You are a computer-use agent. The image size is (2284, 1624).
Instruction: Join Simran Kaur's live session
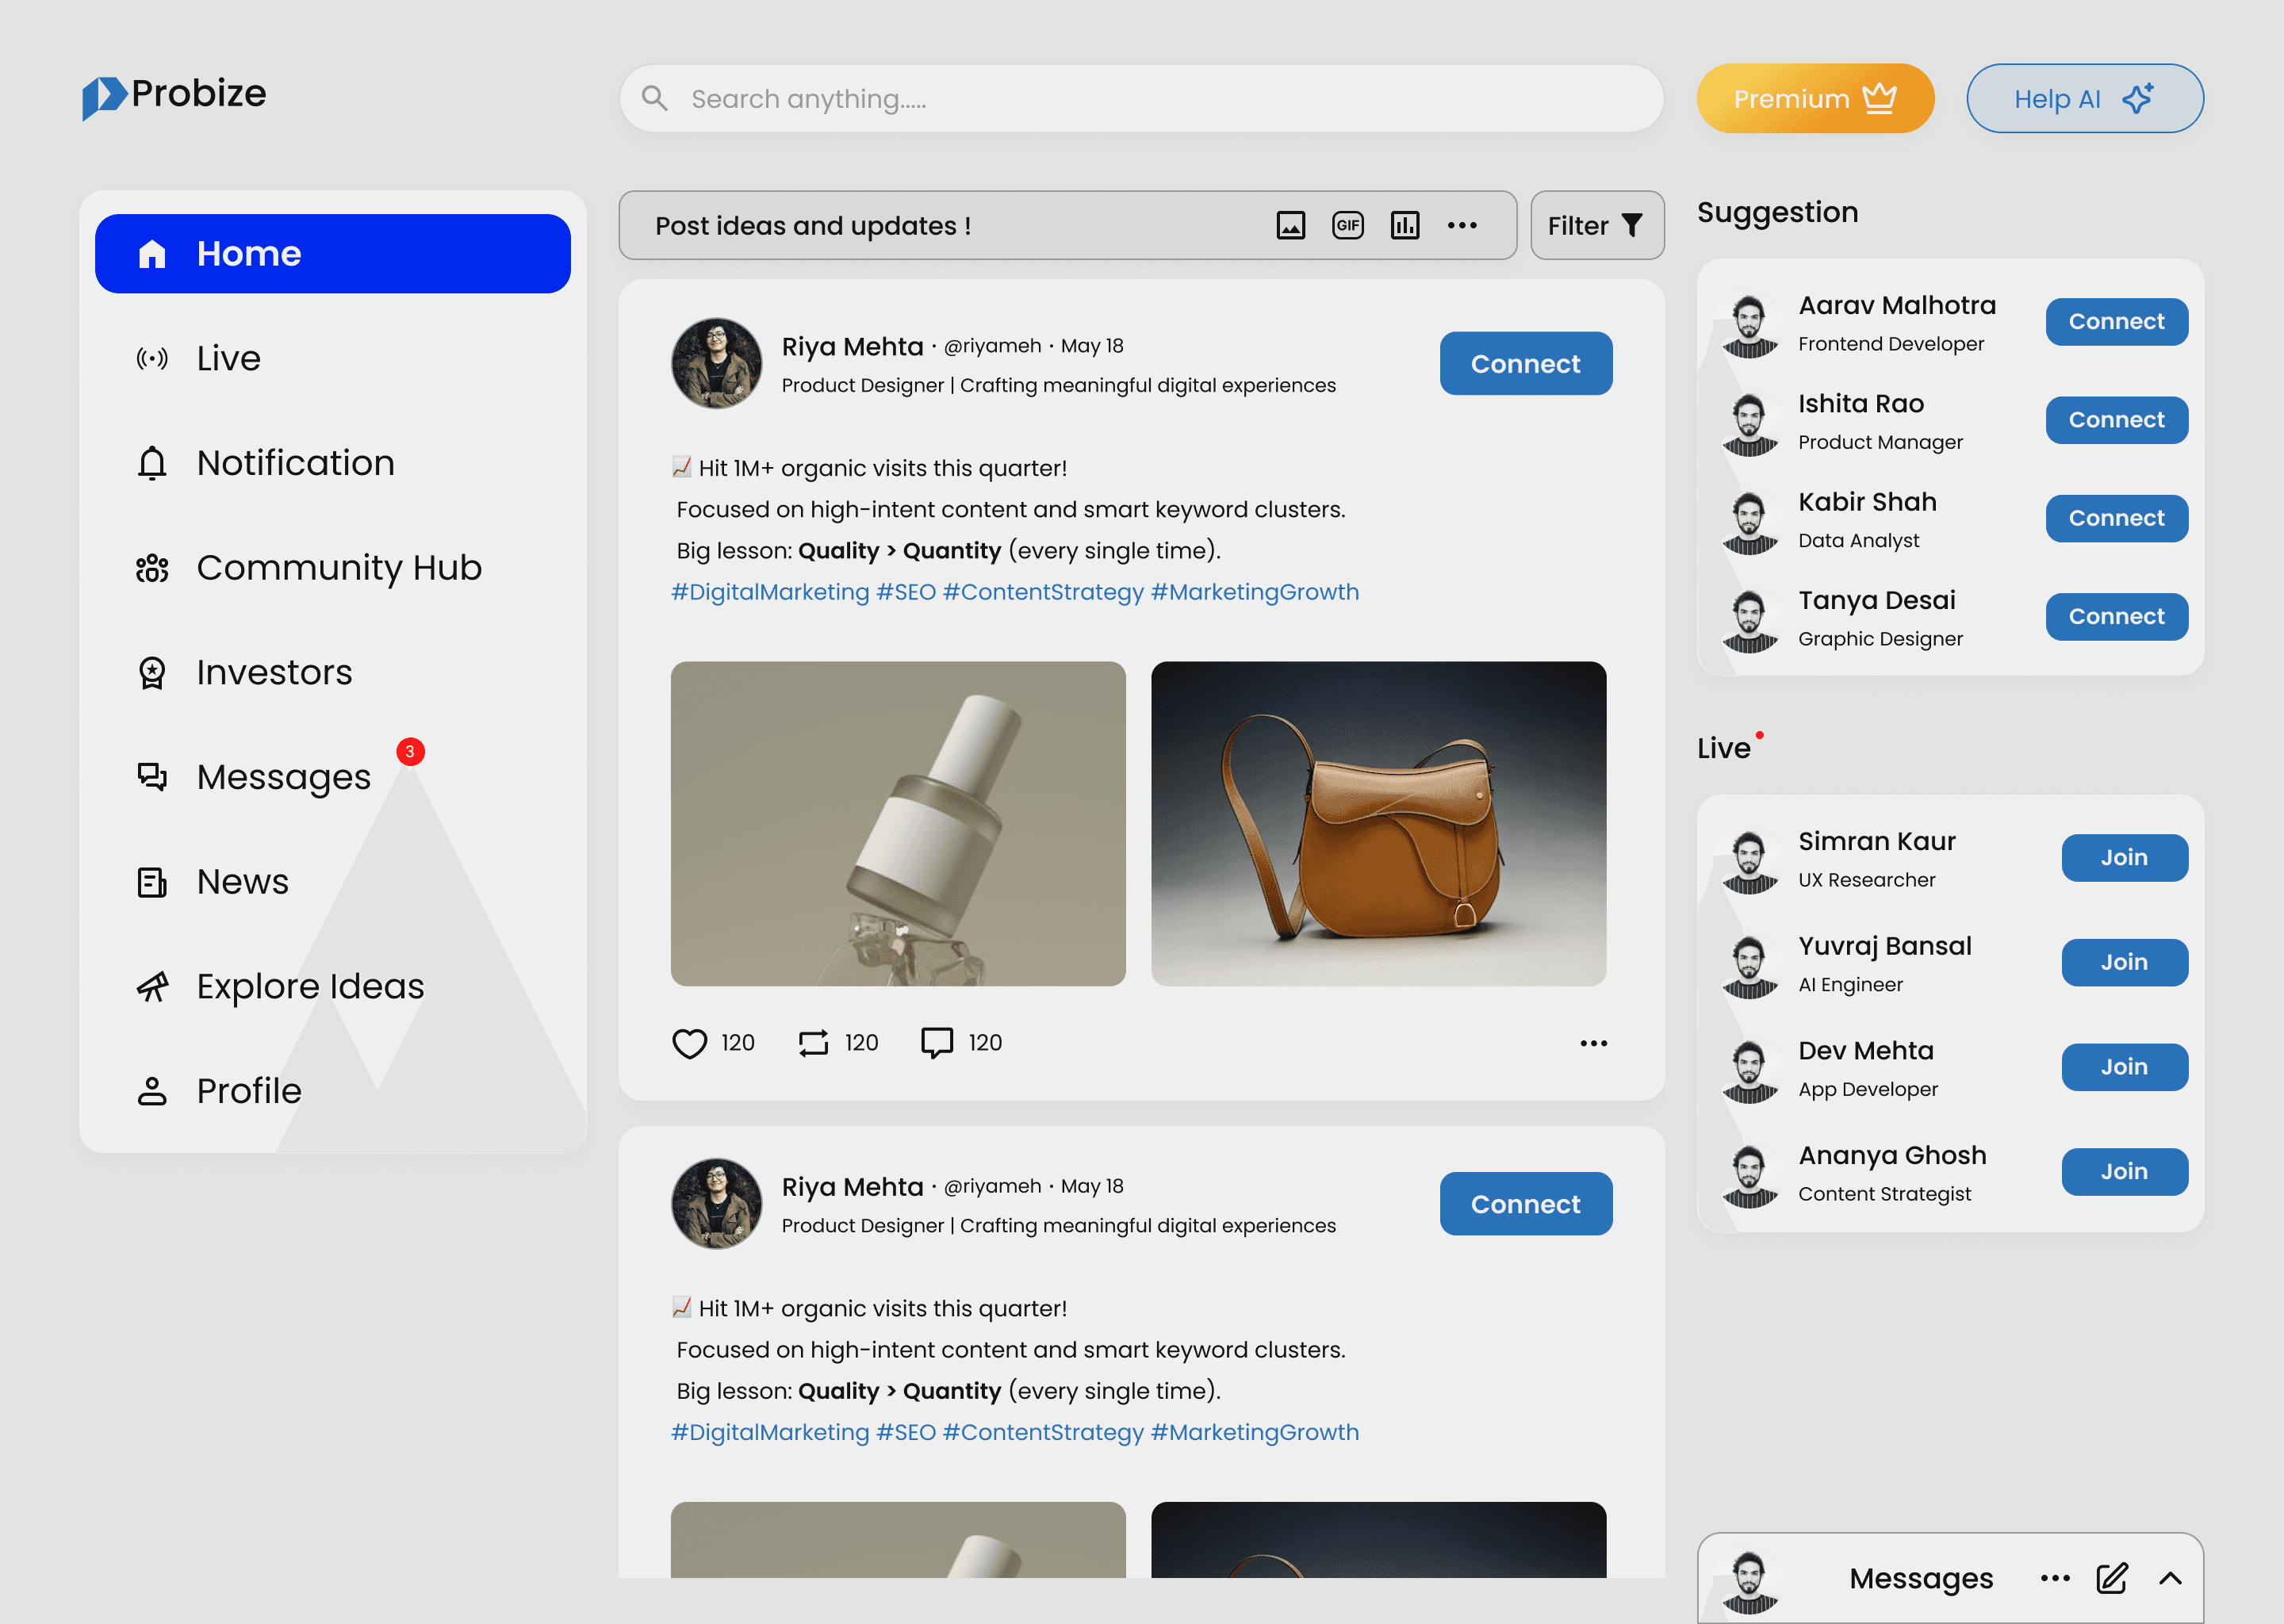tap(2125, 858)
